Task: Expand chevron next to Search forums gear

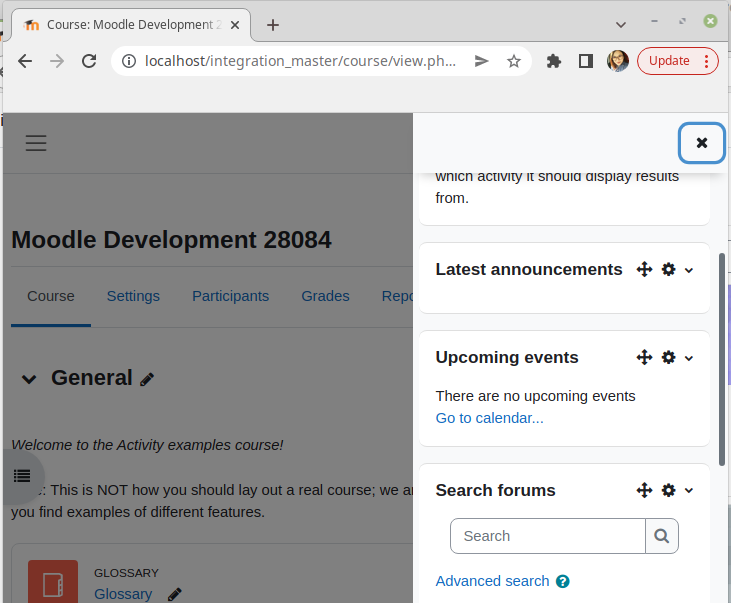Action: point(689,491)
